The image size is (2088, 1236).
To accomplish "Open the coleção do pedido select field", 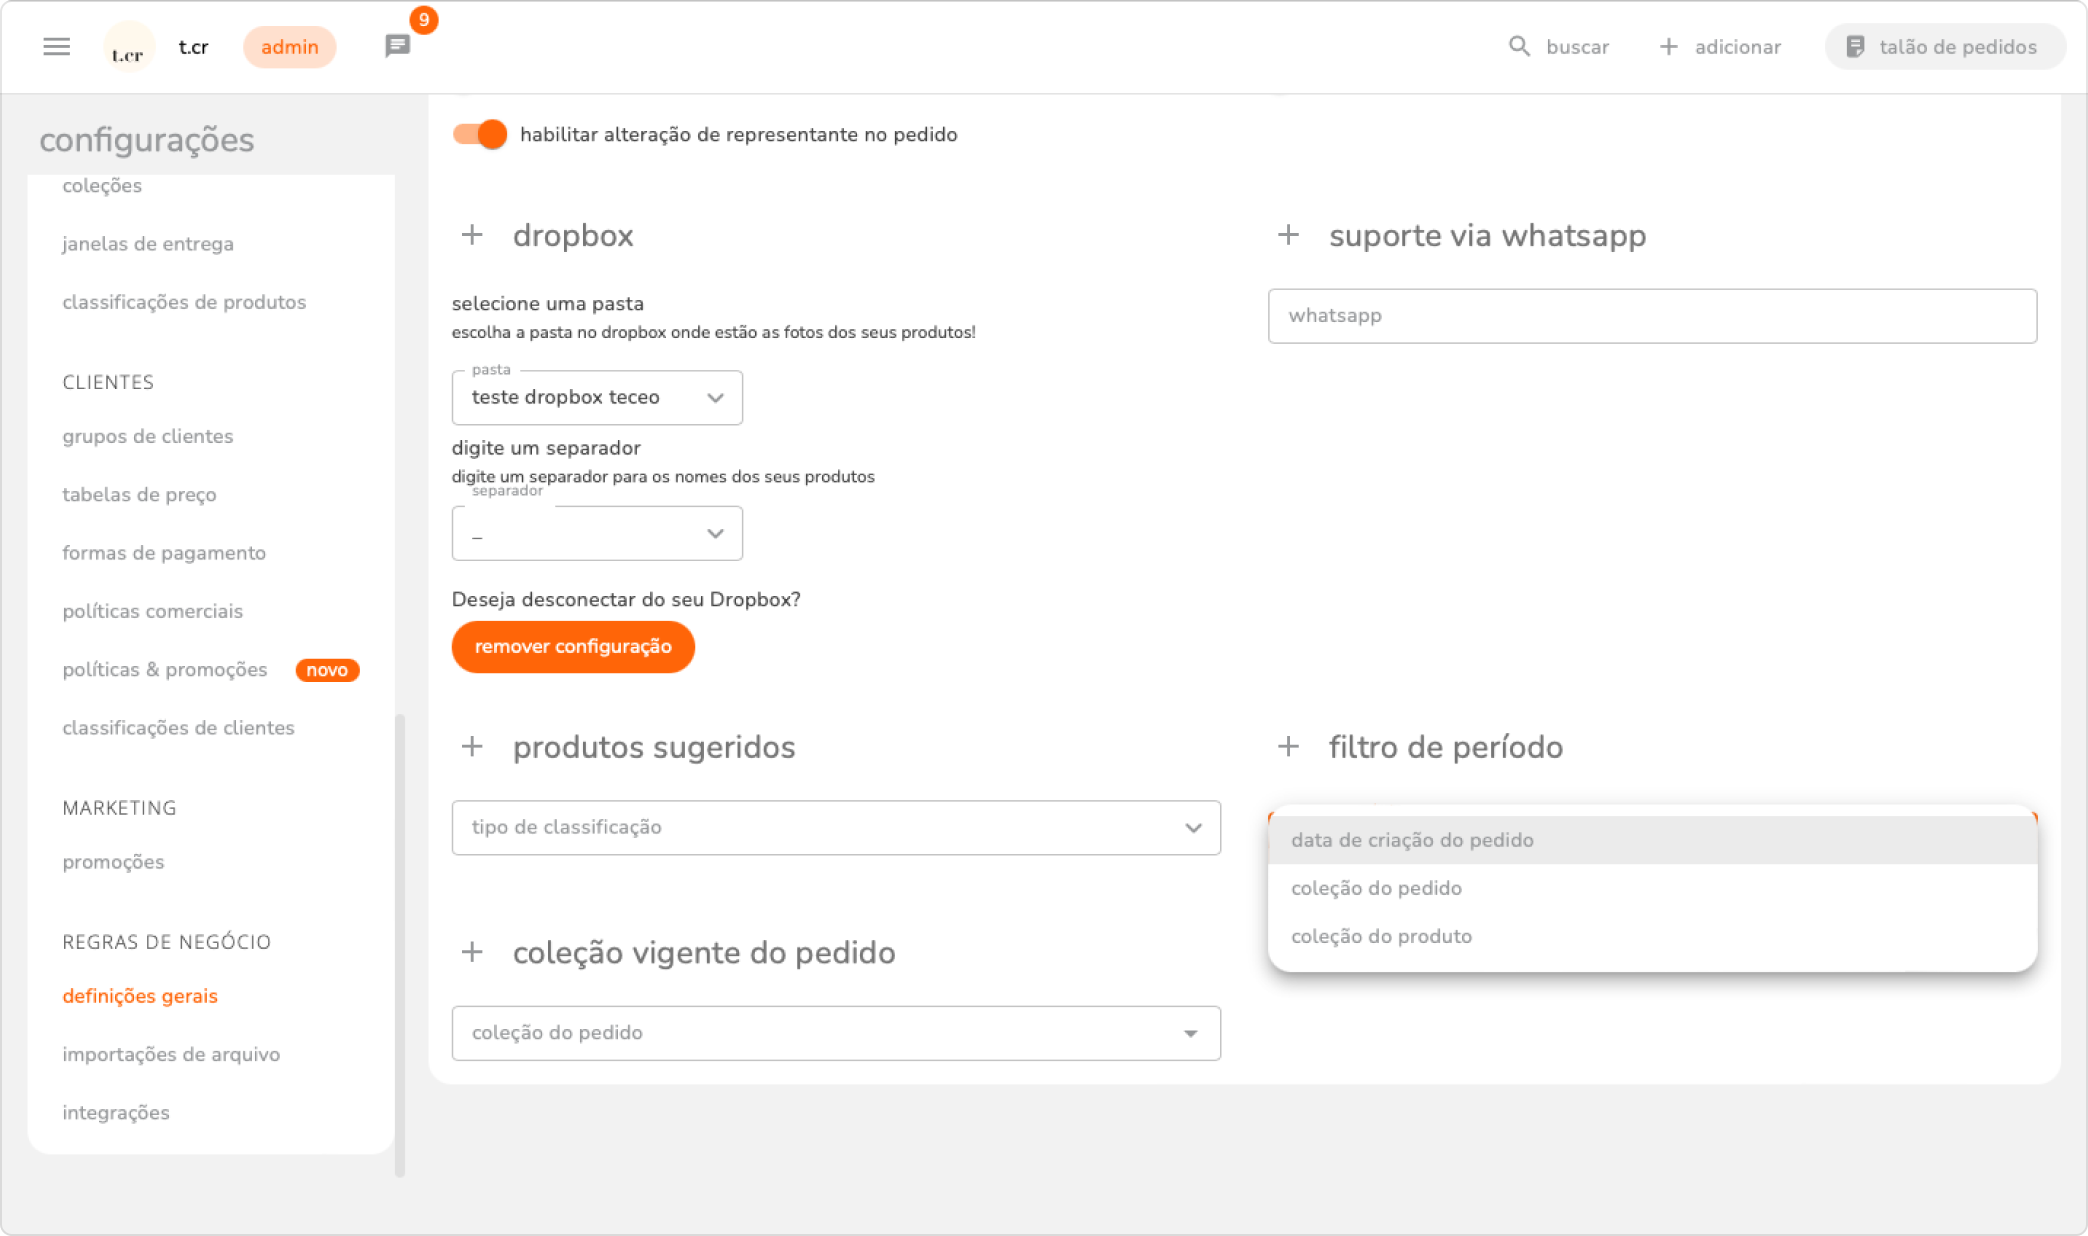I will pyautogui.click(x=835, y=1033).
